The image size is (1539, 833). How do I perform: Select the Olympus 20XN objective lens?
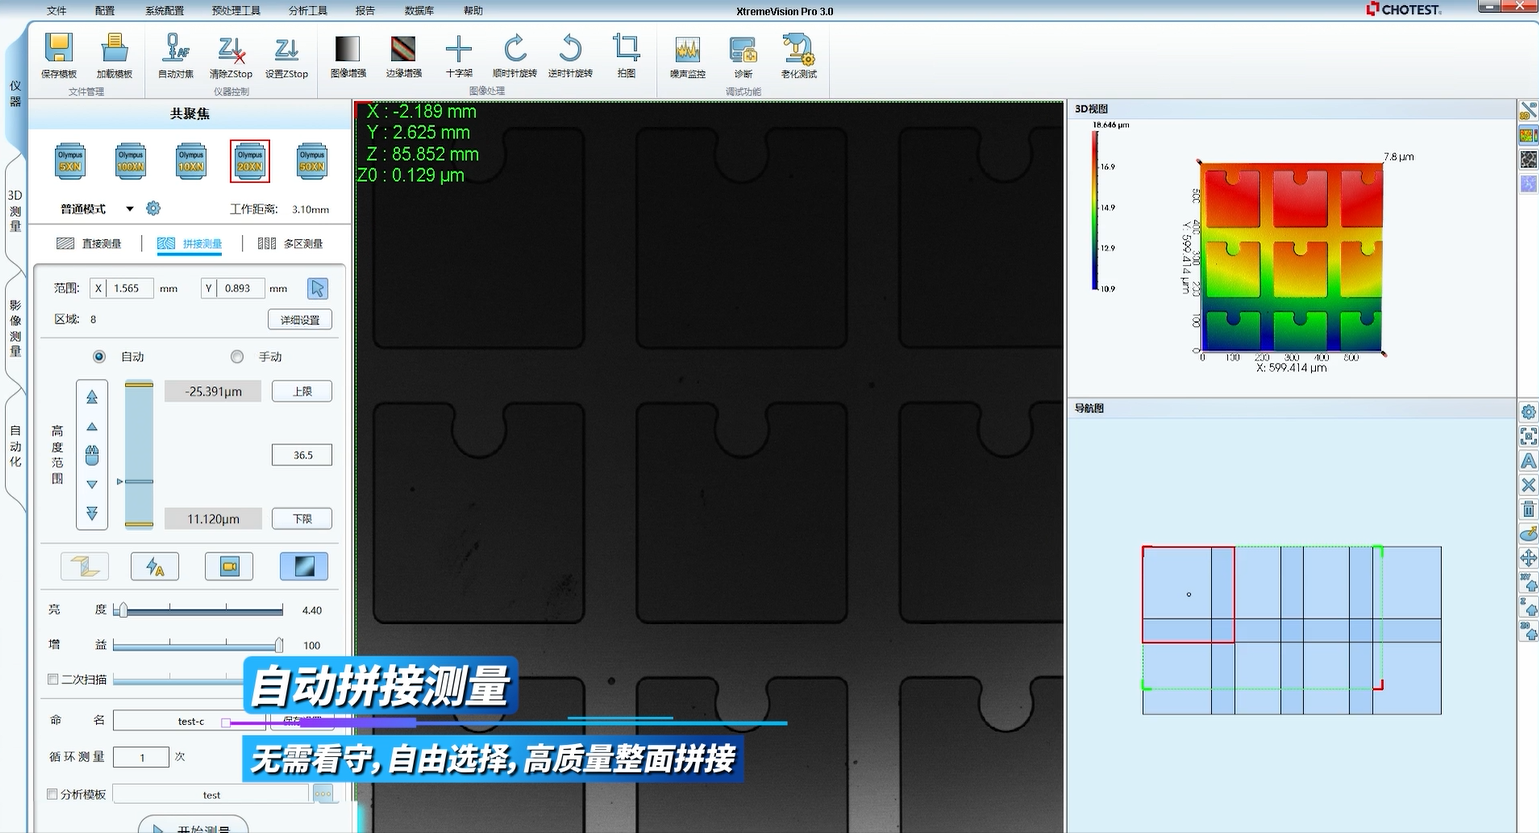pos(250,161)
